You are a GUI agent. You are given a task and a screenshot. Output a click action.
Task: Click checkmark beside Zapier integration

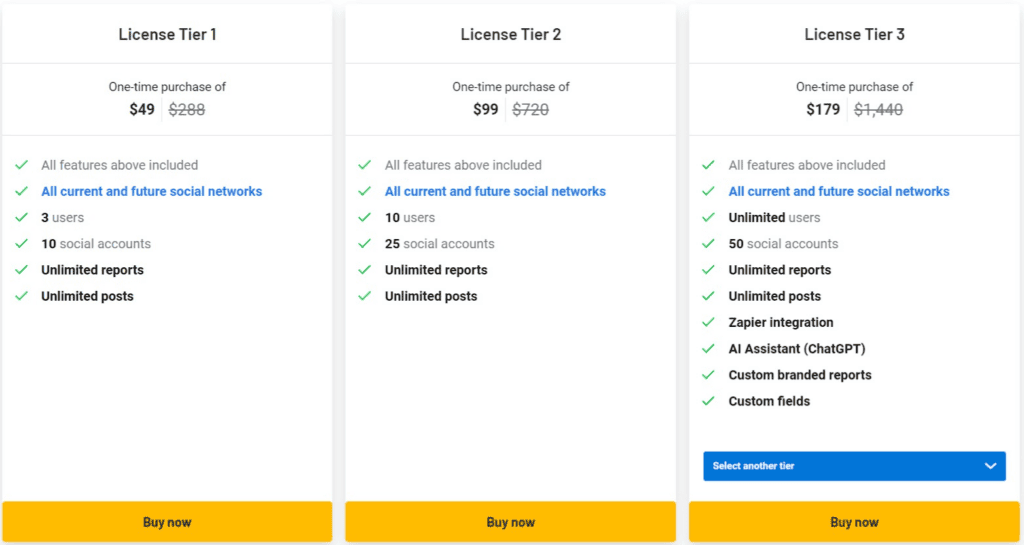tap(708, 323)
